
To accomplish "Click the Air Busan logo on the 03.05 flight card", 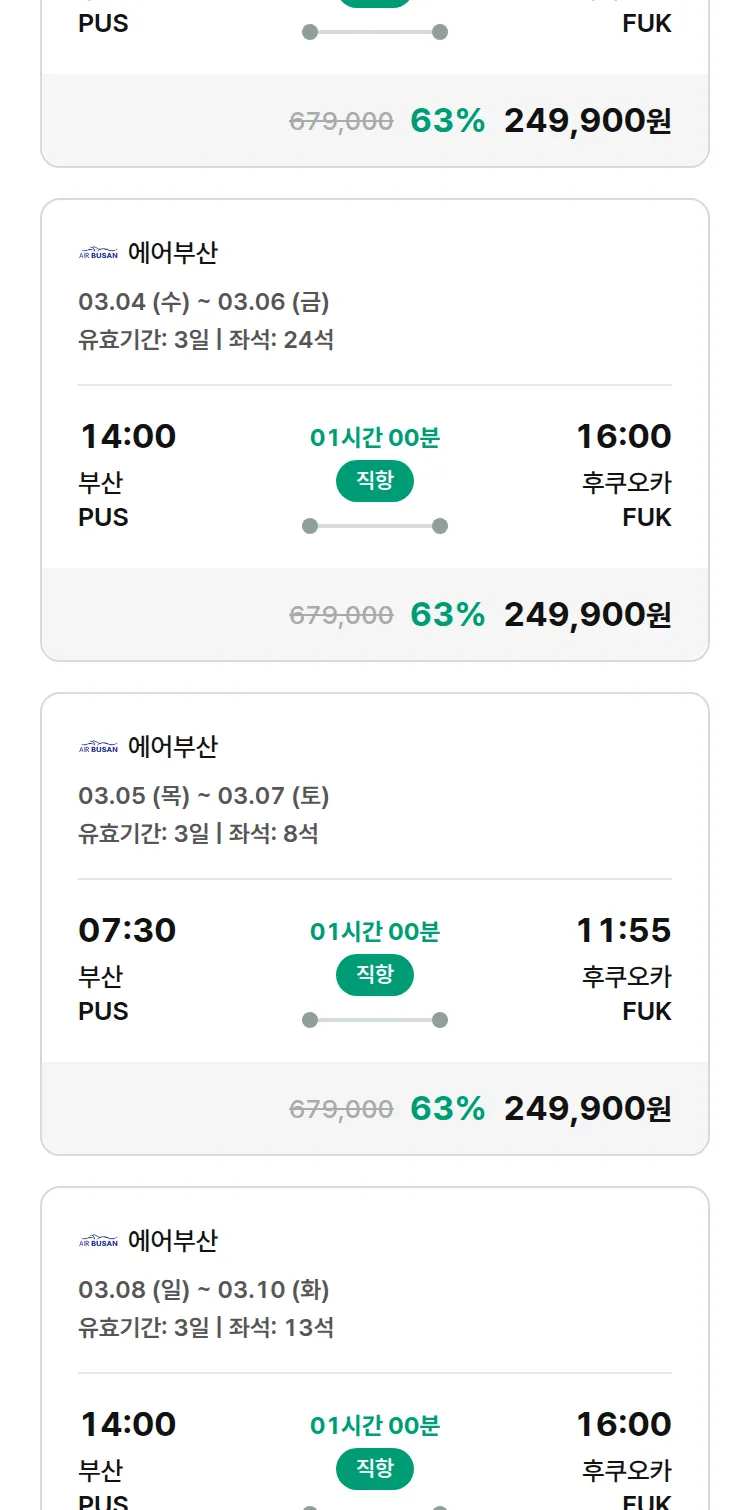I will pyautogui.click(x=98, y=747).
